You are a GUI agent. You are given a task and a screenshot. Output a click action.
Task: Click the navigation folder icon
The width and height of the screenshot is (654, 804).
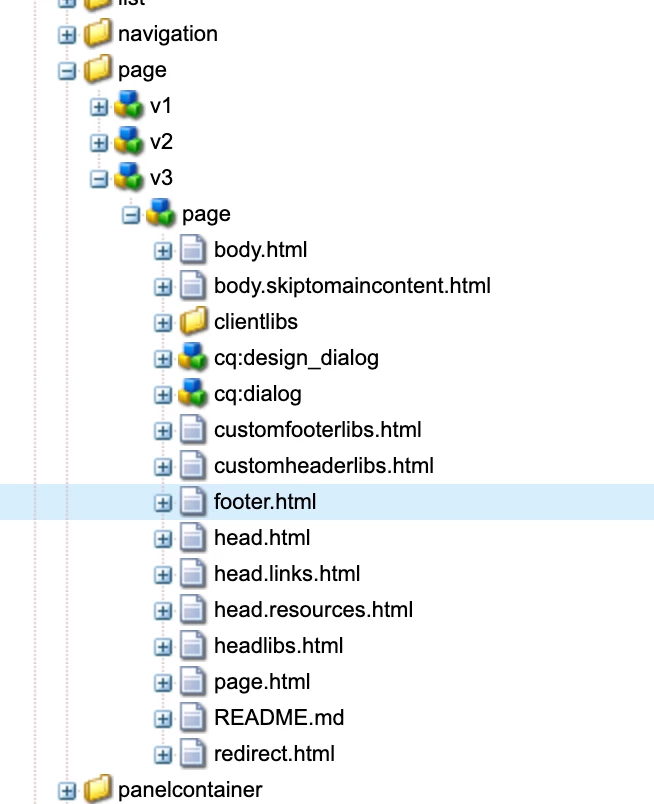click(x=97, y=33)
